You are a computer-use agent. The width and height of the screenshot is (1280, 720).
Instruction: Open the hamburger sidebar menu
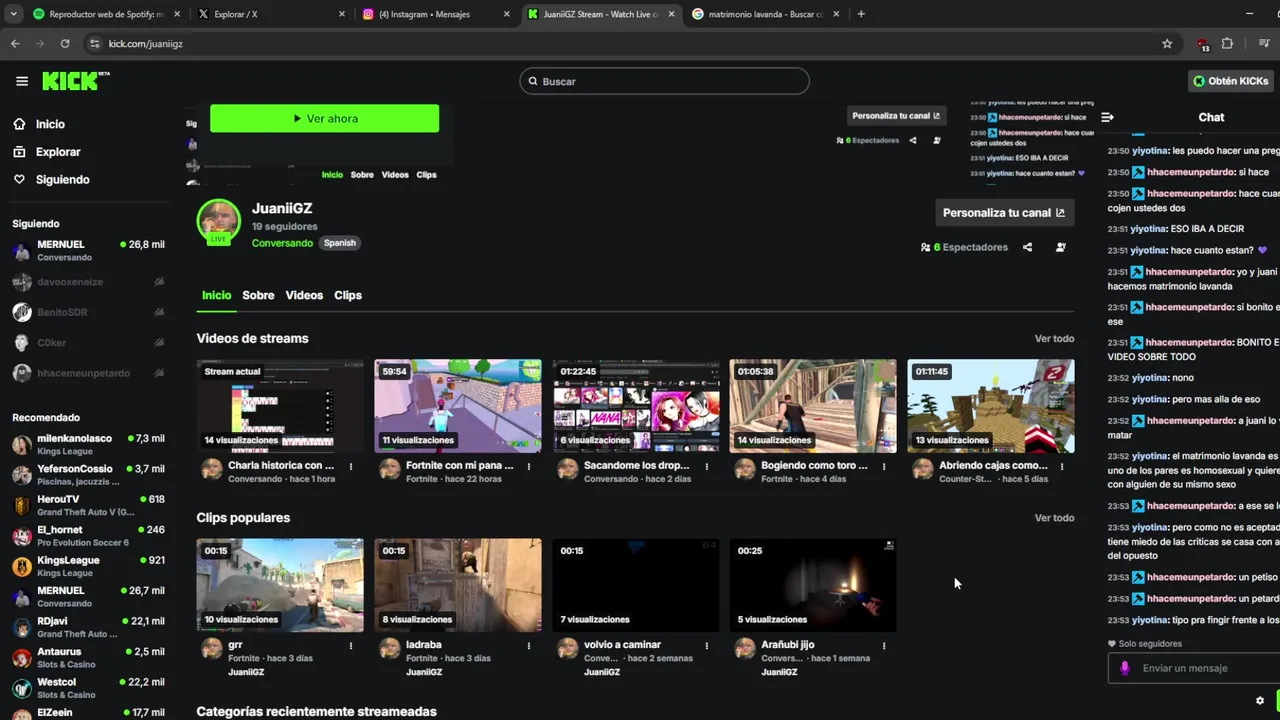point(22,81)
